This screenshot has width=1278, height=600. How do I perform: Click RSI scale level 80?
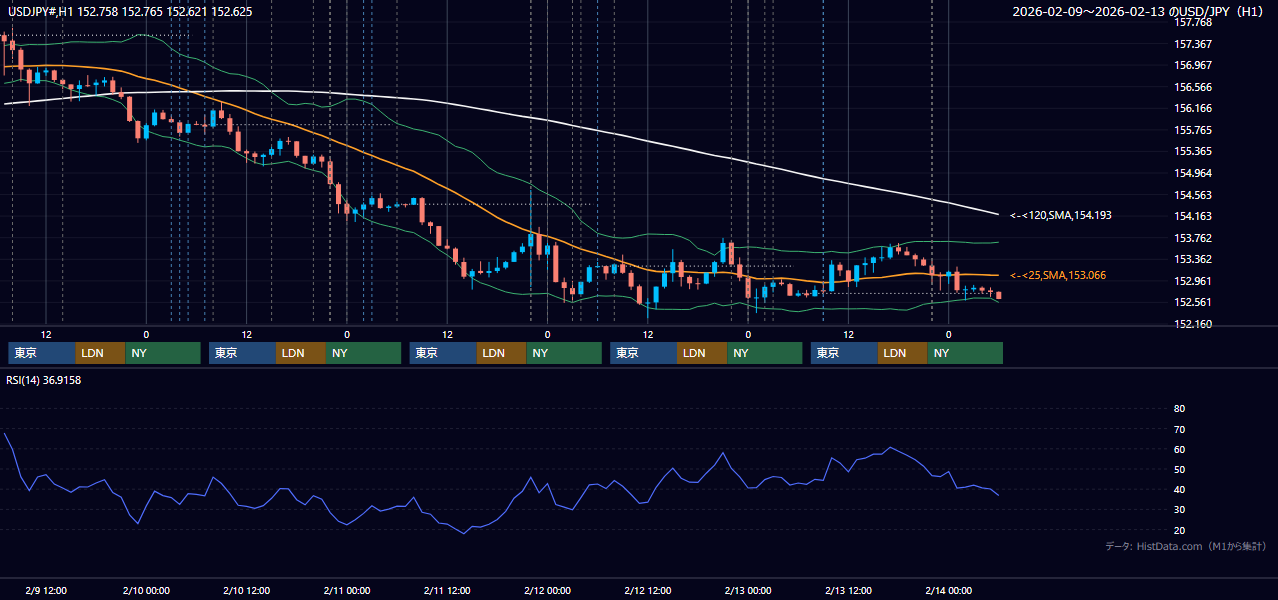(1179, 409)
